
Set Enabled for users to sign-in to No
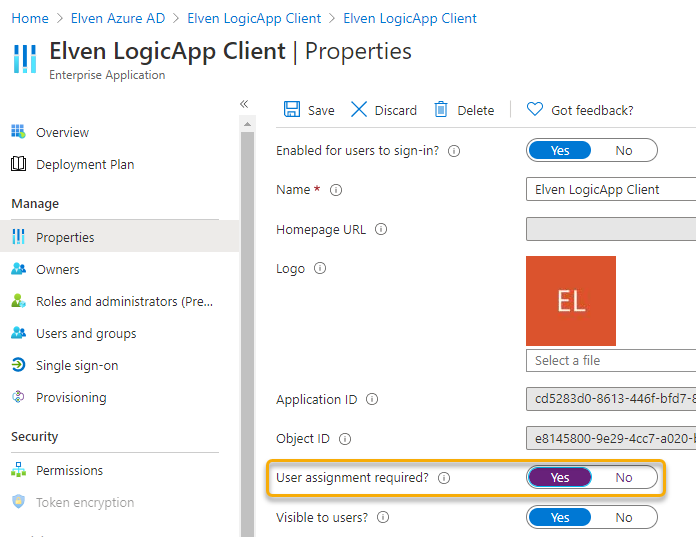point(624,150)
